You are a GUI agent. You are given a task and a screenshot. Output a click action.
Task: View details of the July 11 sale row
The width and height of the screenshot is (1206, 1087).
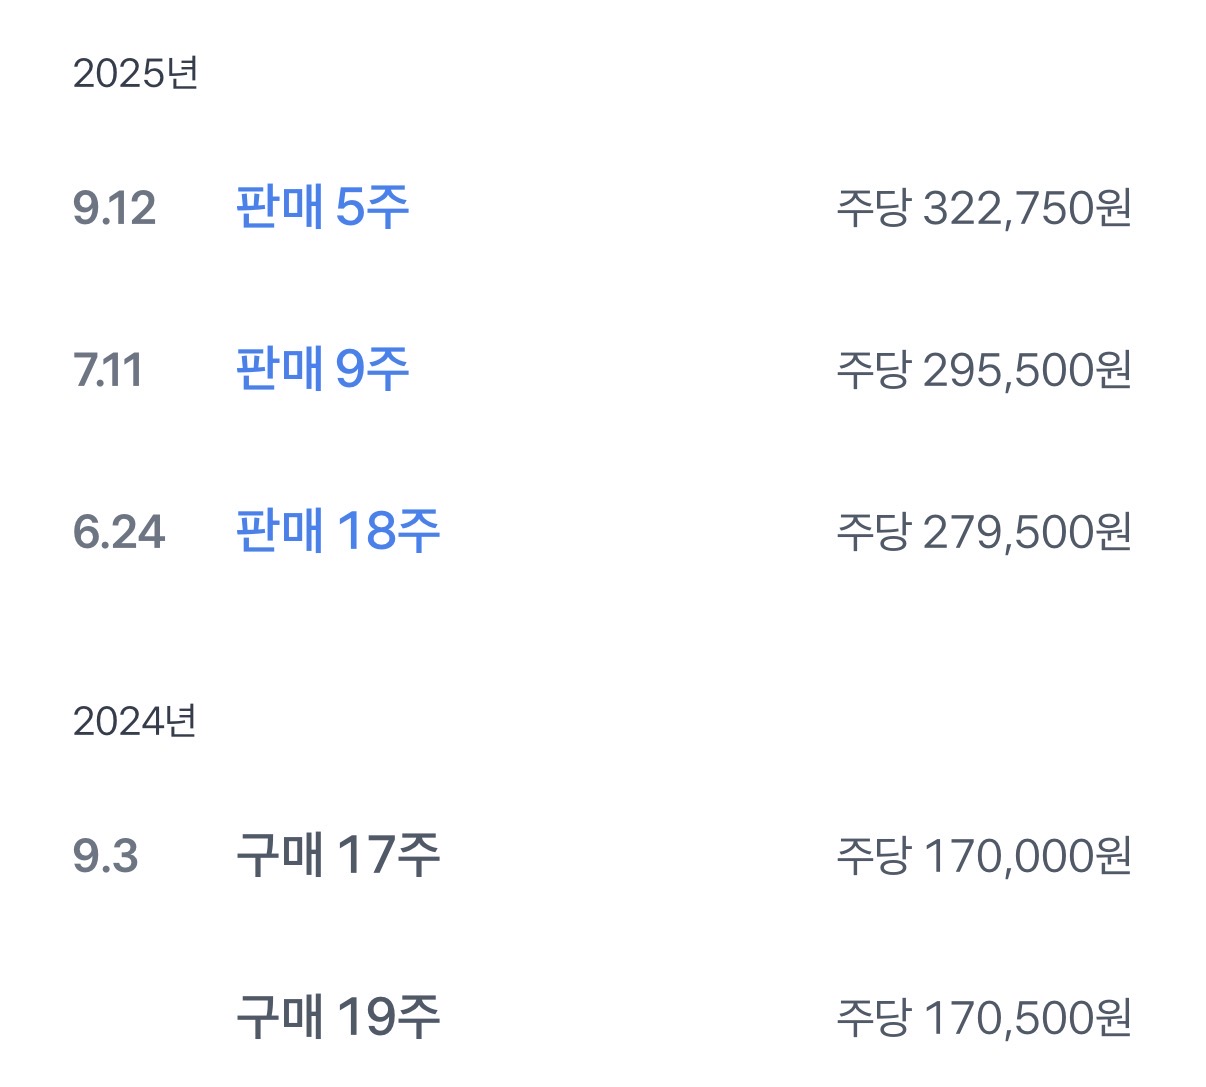pyautogui.click(x=600, y=370)
